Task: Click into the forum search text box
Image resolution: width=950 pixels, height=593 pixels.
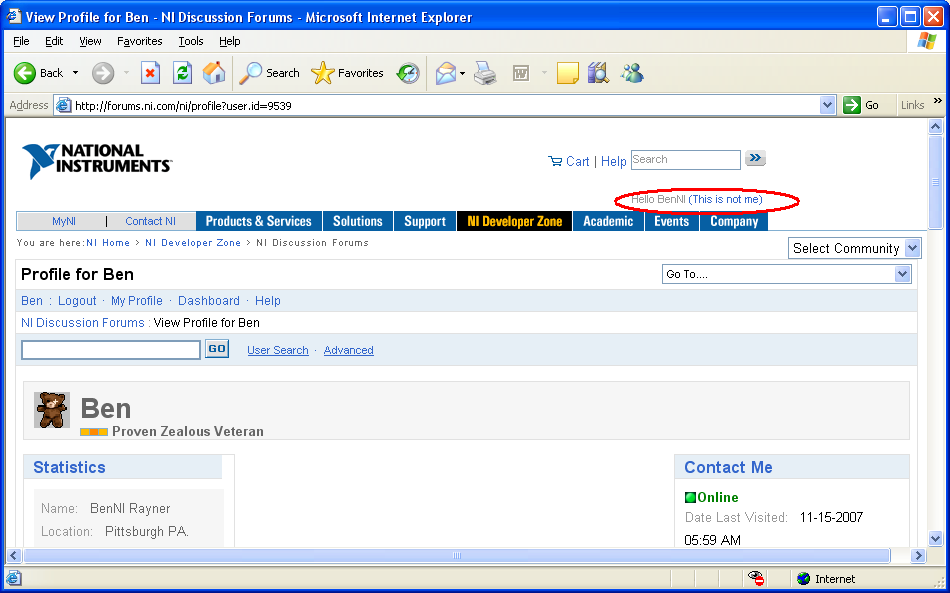Action: 111,350
